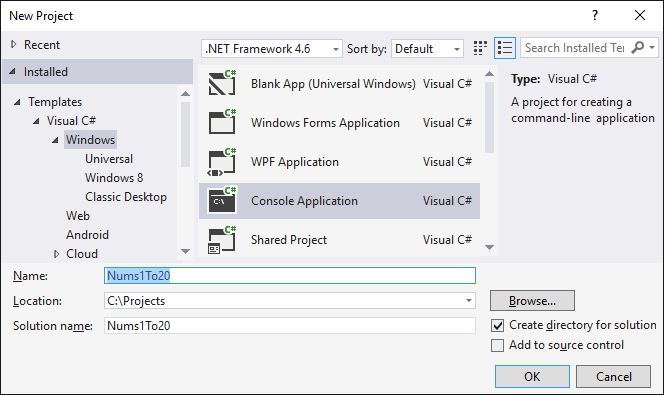
Task: Click the OK button
Action: 532,376
